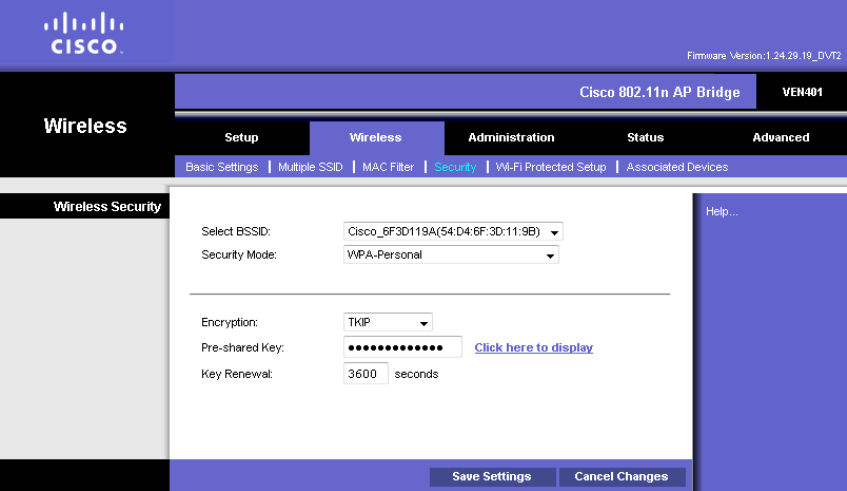
Task: Expand the Select BSSID dropdown
Action: tap(453, 231)
